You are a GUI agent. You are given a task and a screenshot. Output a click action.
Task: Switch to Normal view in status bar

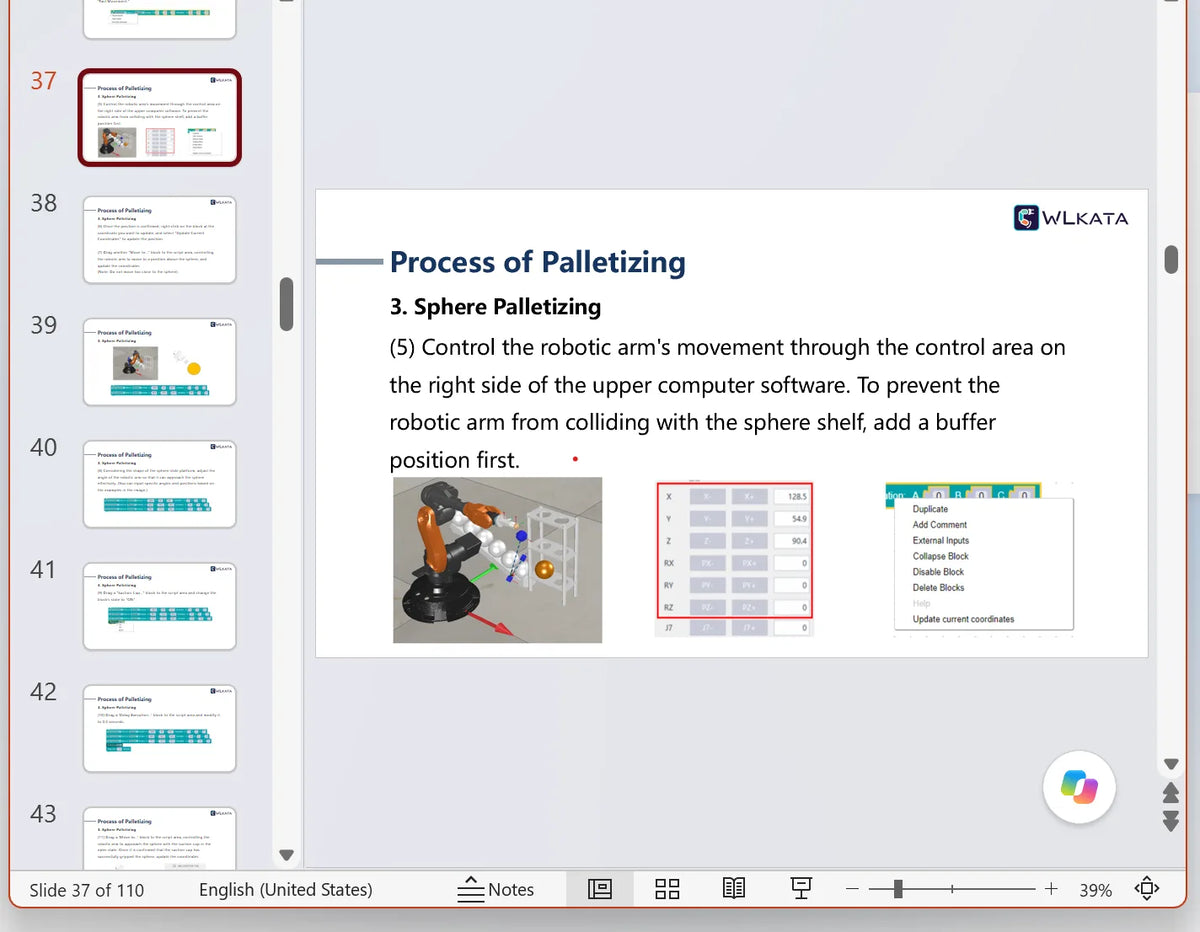click(x=600, y=889)
